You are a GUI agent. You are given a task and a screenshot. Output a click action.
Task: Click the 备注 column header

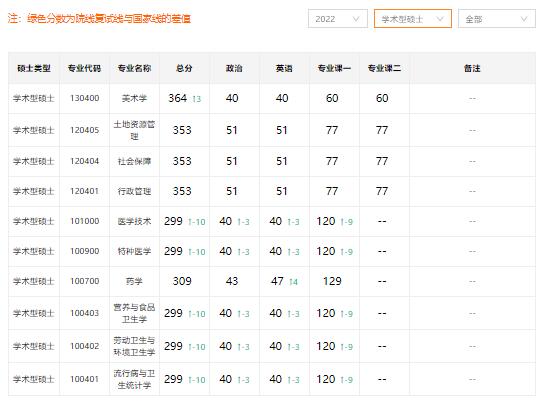pyautogui.click(x=472, y=68)
